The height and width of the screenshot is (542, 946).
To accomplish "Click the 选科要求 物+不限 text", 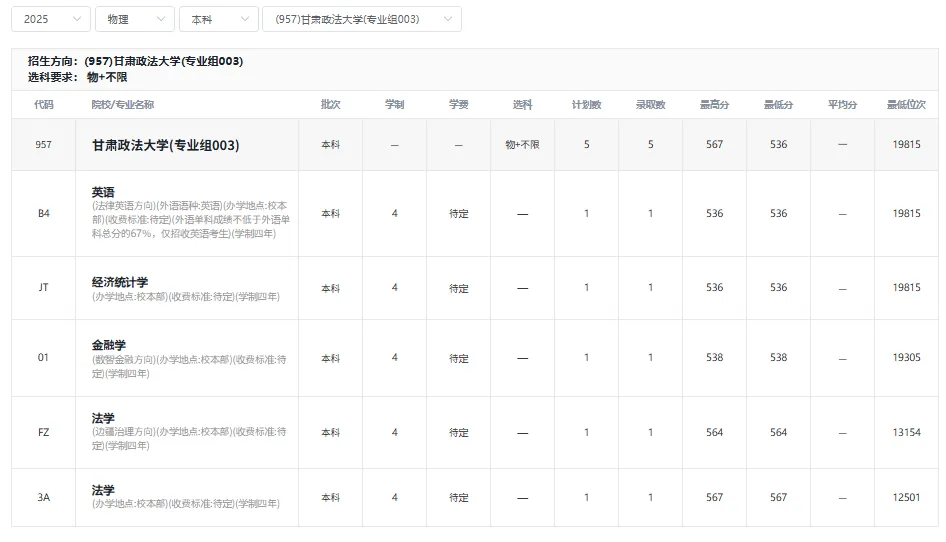I will [x=77, y=77].
